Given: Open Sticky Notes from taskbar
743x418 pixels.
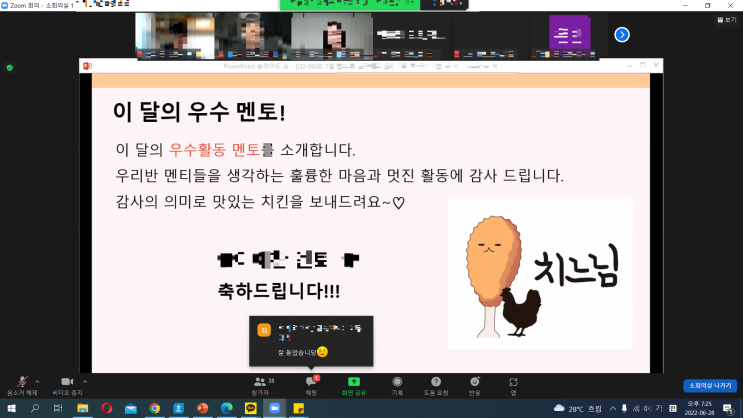Looking at the screenshot, I should point(299,408).
